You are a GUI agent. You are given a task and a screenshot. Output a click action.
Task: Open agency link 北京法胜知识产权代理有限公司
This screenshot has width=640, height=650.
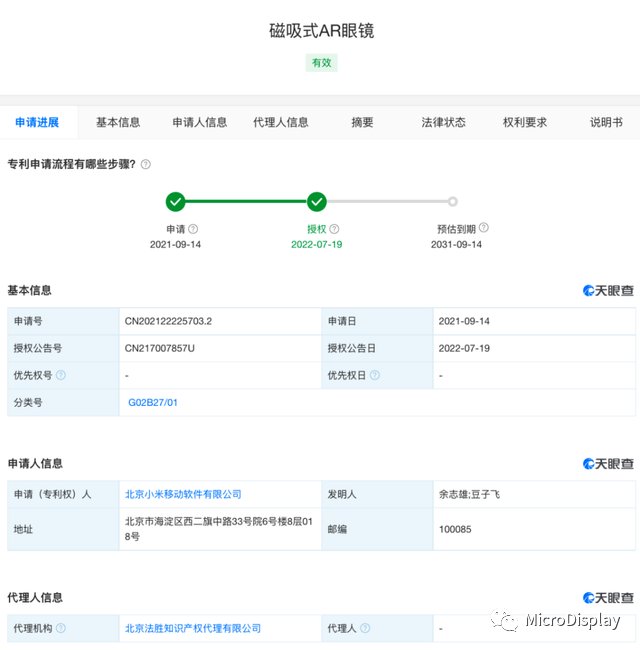click(193, 628)
